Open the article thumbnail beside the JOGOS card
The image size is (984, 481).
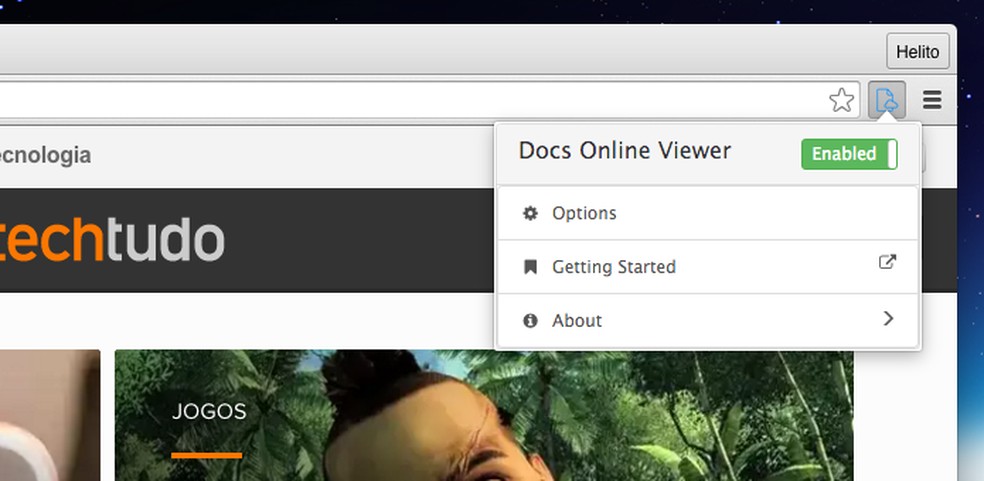click(x=50, y=415)
